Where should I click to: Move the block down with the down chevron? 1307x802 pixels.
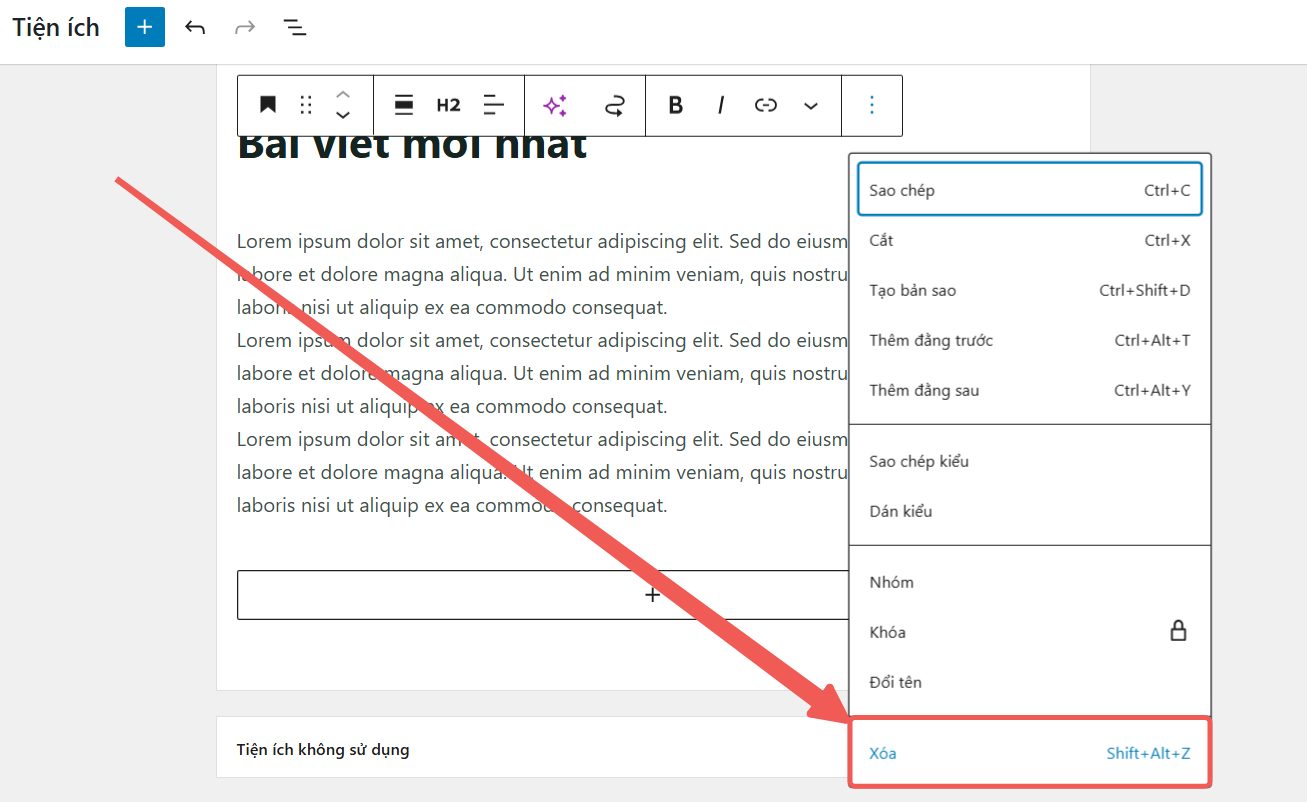[x=342, y=116]
